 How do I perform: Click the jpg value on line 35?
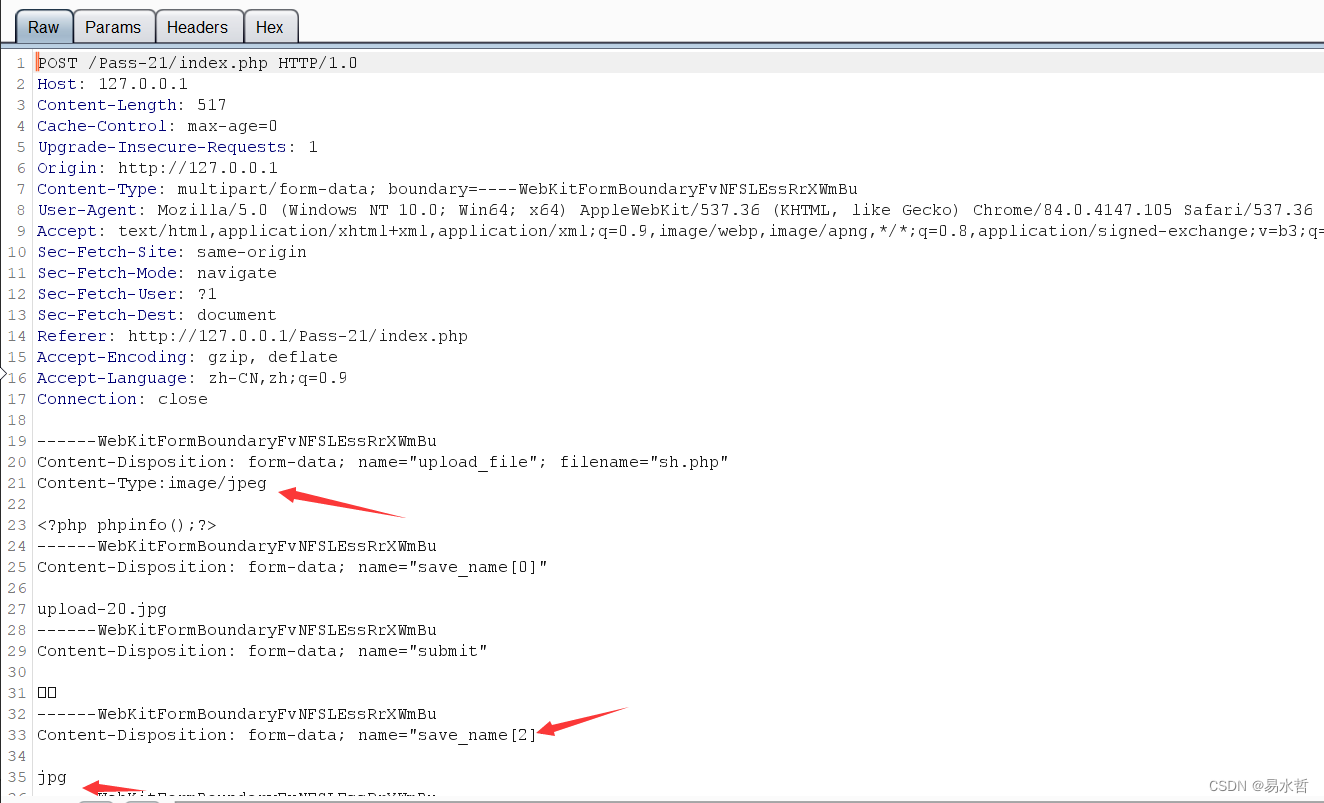point(52,777)
